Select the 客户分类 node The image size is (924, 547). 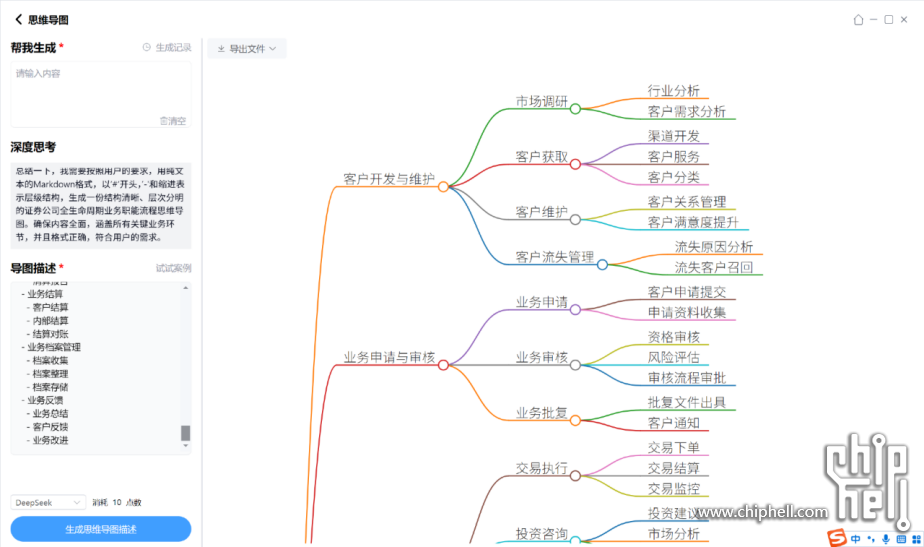674,177
